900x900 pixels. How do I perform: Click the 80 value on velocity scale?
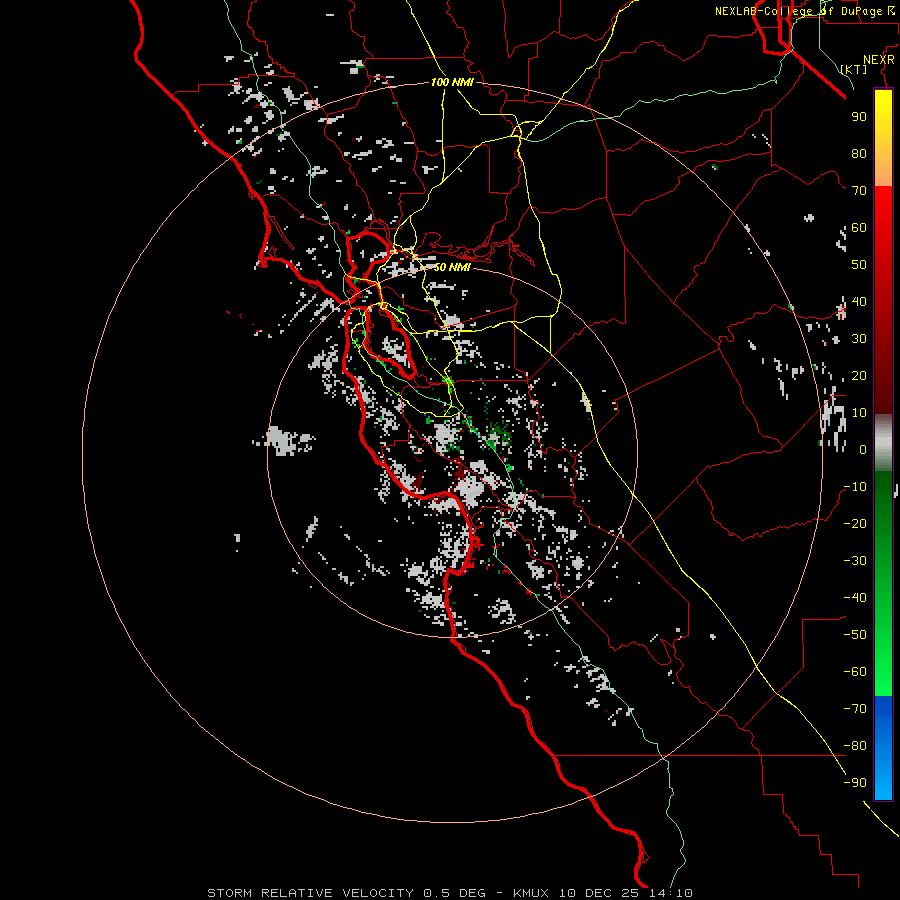pyautogui.click(x=859, y=154)
